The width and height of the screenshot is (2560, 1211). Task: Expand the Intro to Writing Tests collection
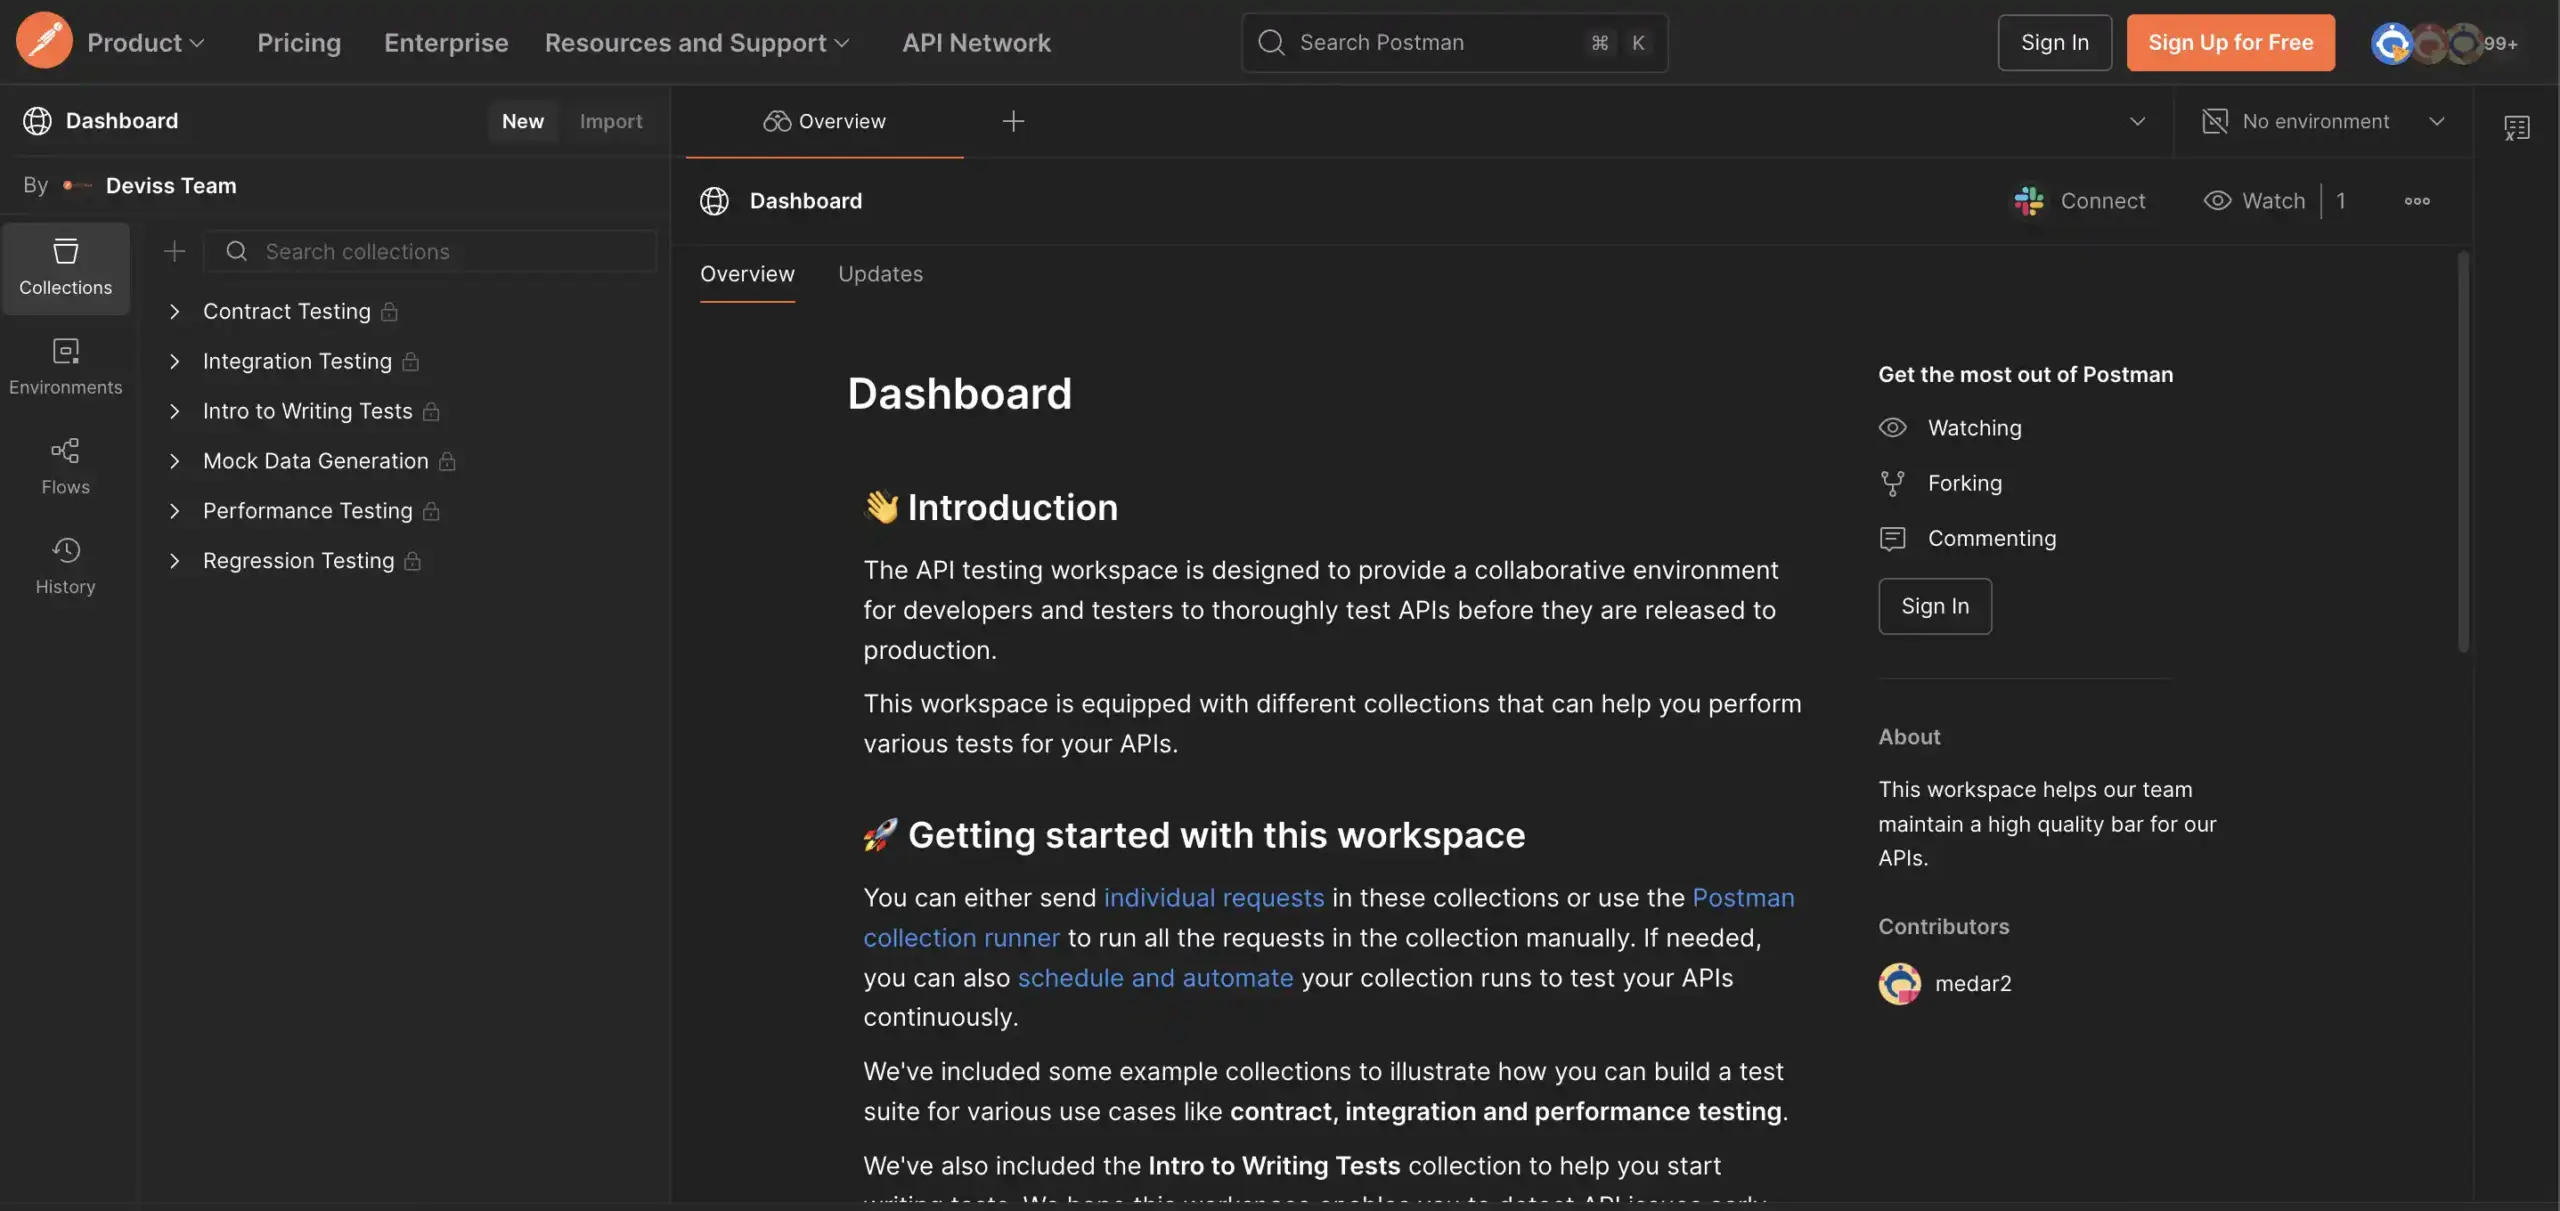coord(174,412)
